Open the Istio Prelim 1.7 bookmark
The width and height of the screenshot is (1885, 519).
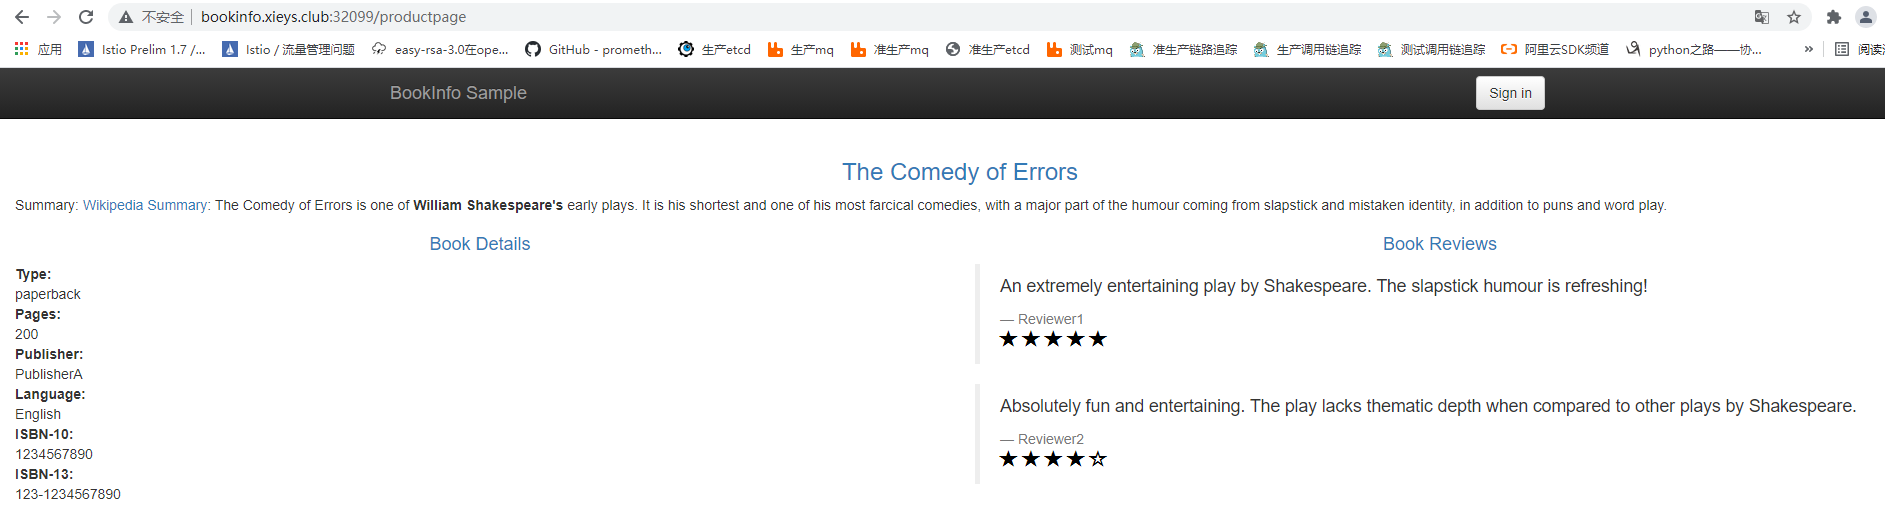(x=142, y=49)
